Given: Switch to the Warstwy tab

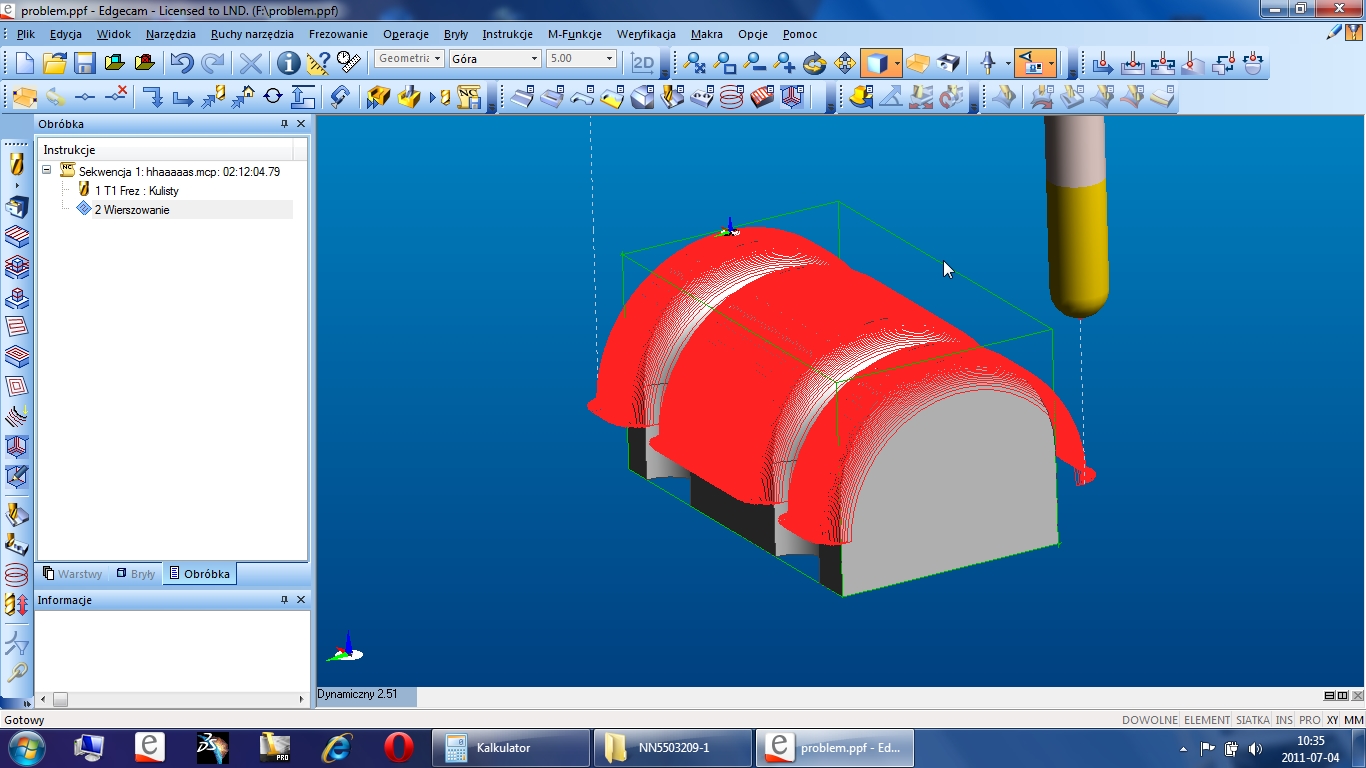Looking at the screenshot, I should (x=72, y=574).
